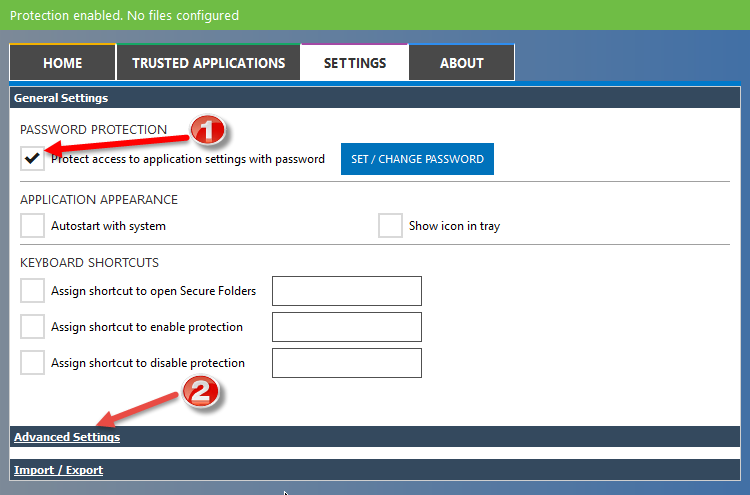Click the disable protection shortcut field
The height and width of the screenshot is (495, 750).
[347, 363]
